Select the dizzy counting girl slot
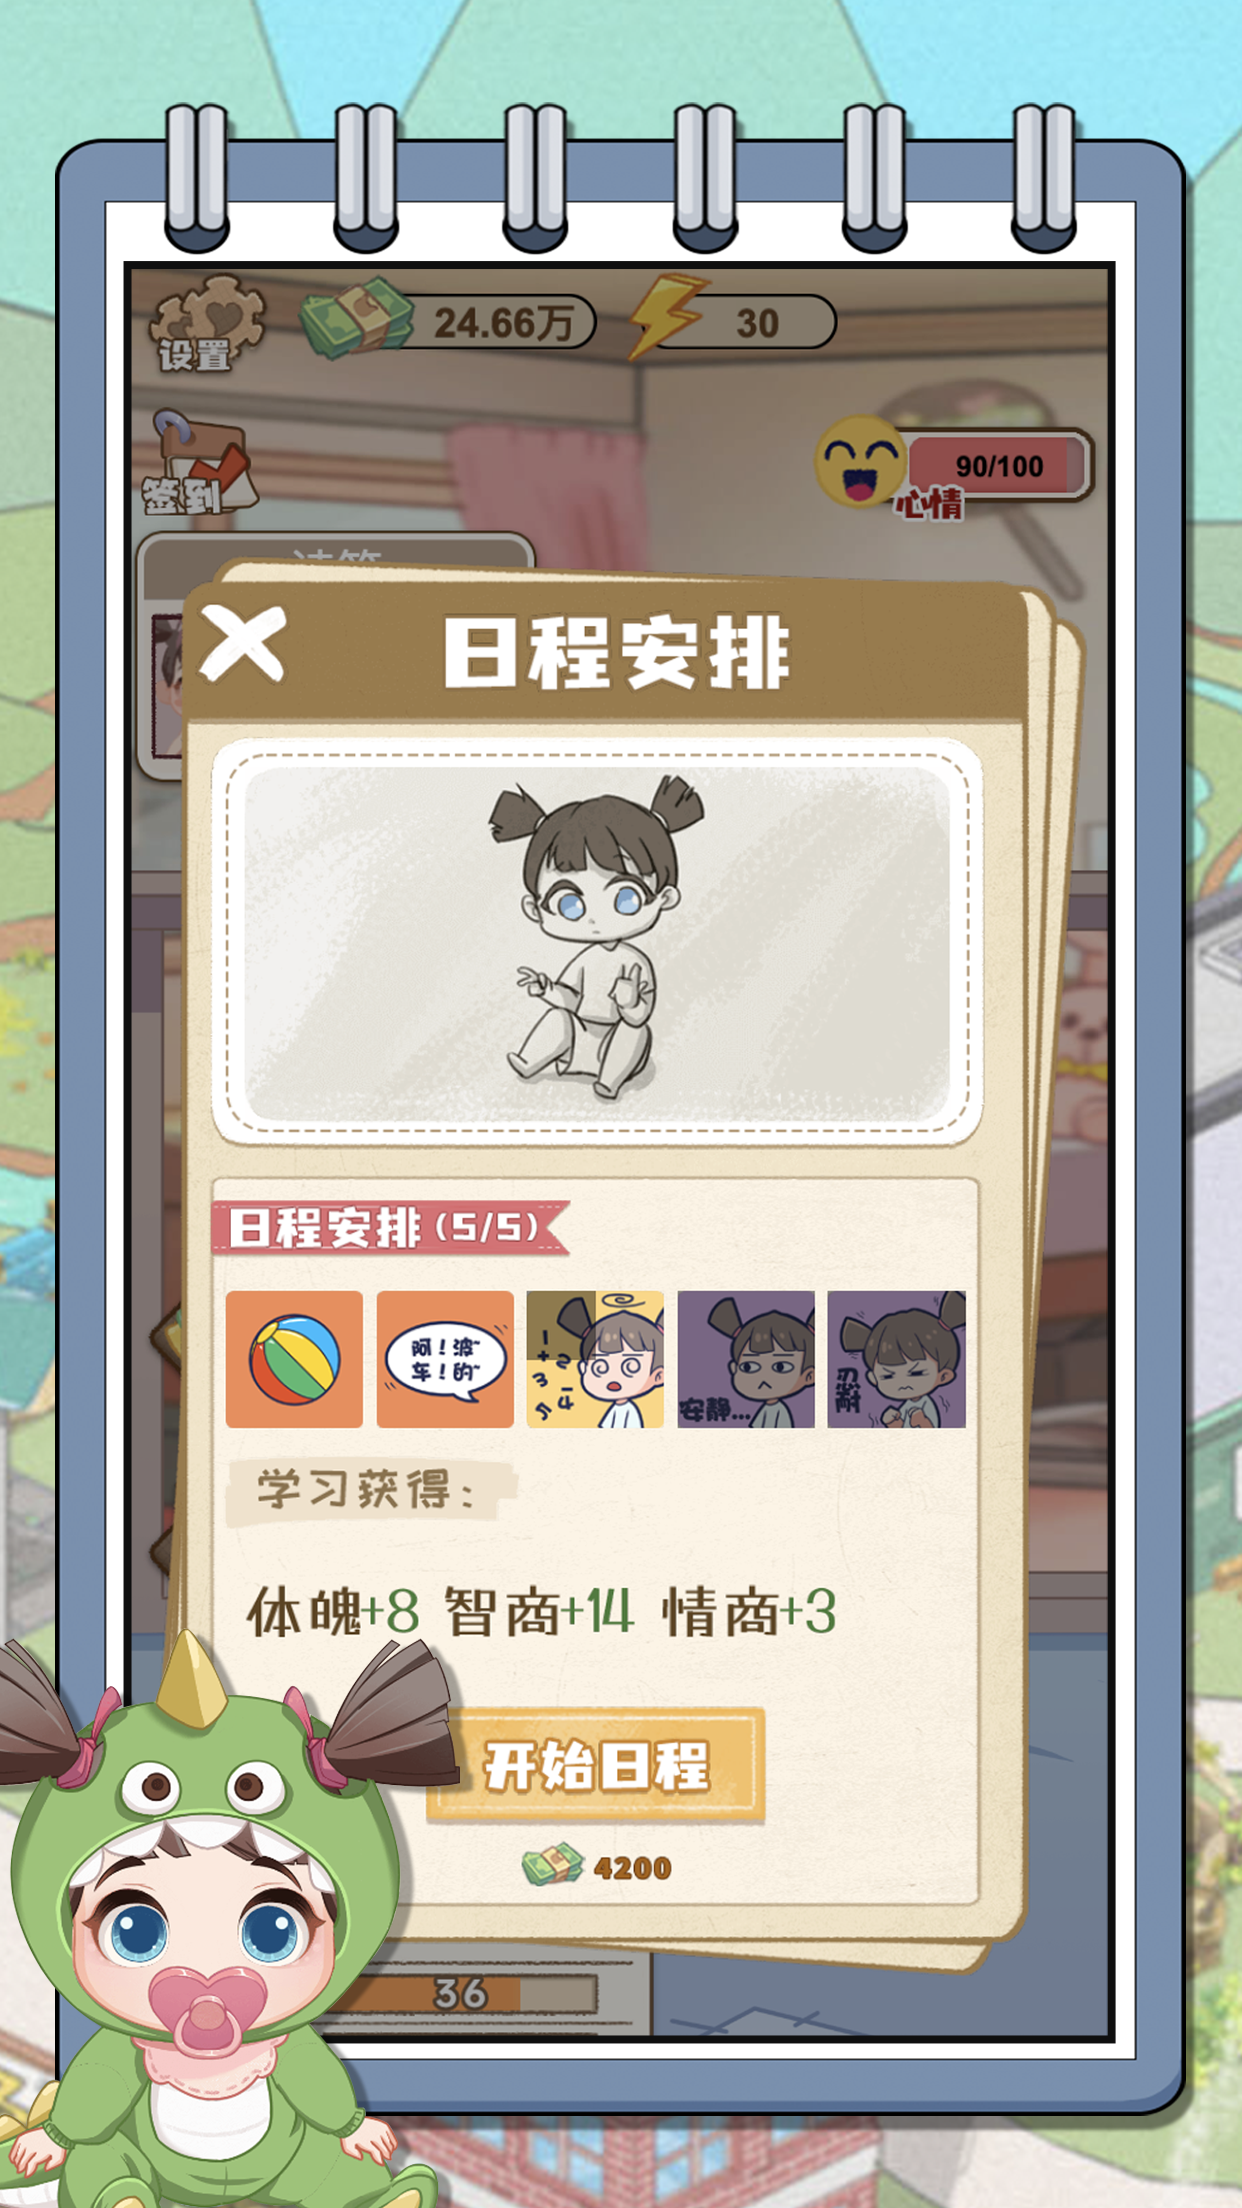This screenshot has width=1242, height=2208. coord(595,1359)
